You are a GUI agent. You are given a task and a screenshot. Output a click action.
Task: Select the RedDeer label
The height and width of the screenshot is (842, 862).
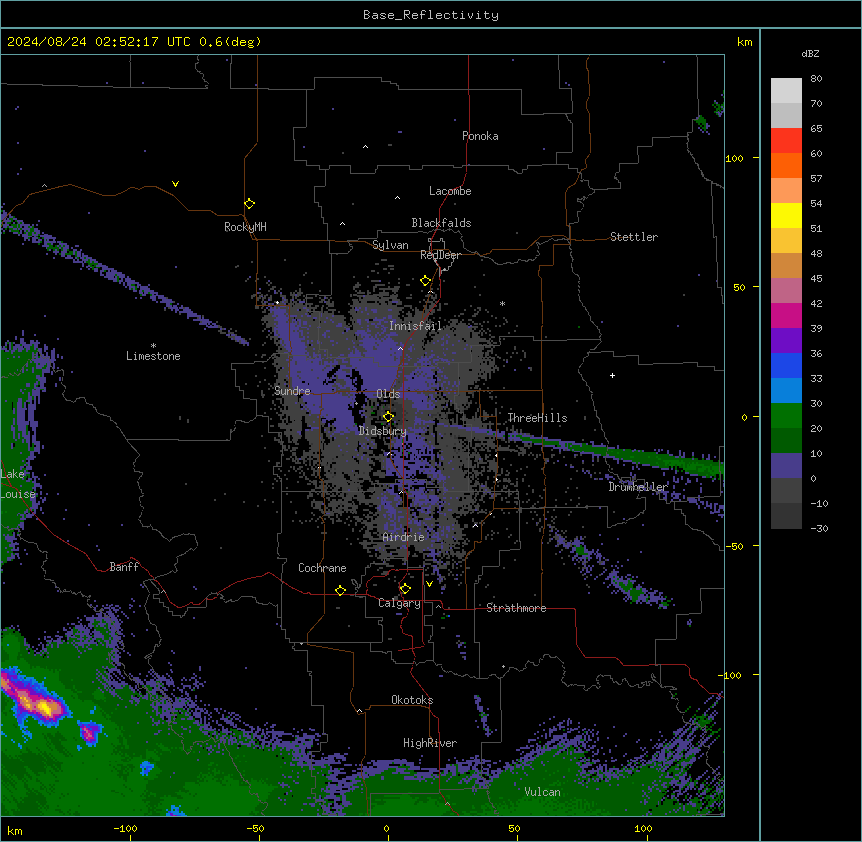440,255
